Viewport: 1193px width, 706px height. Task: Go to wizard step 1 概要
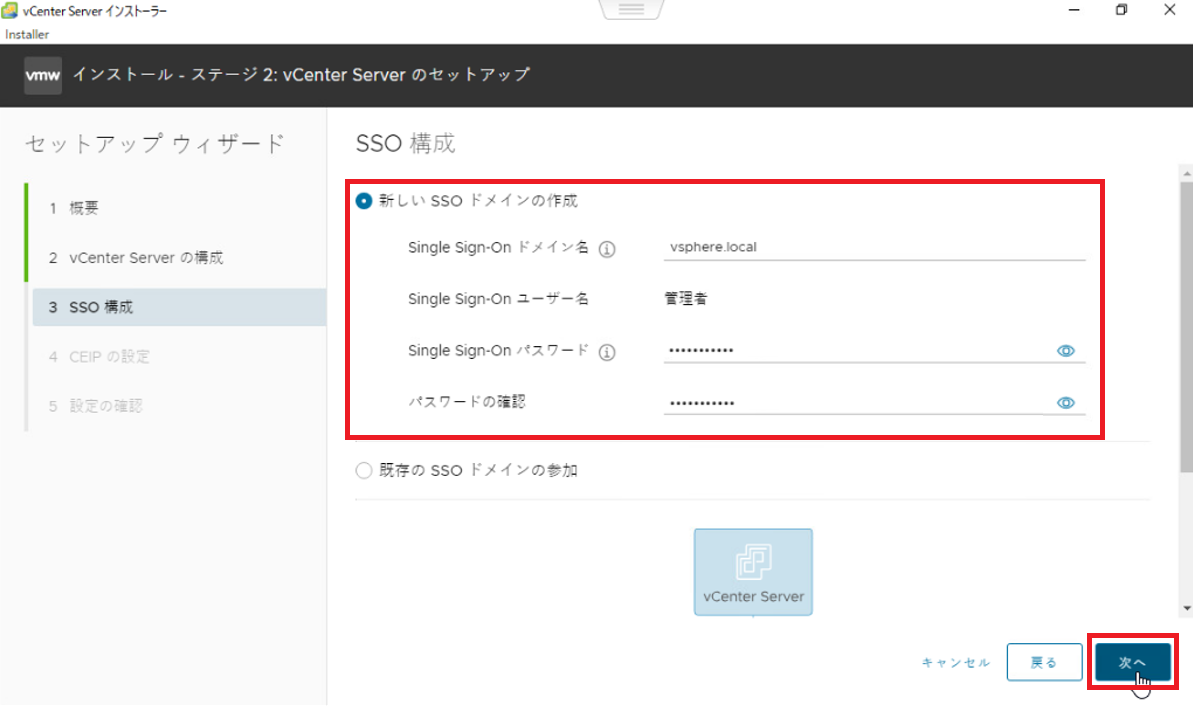click(x=84, y=208)
